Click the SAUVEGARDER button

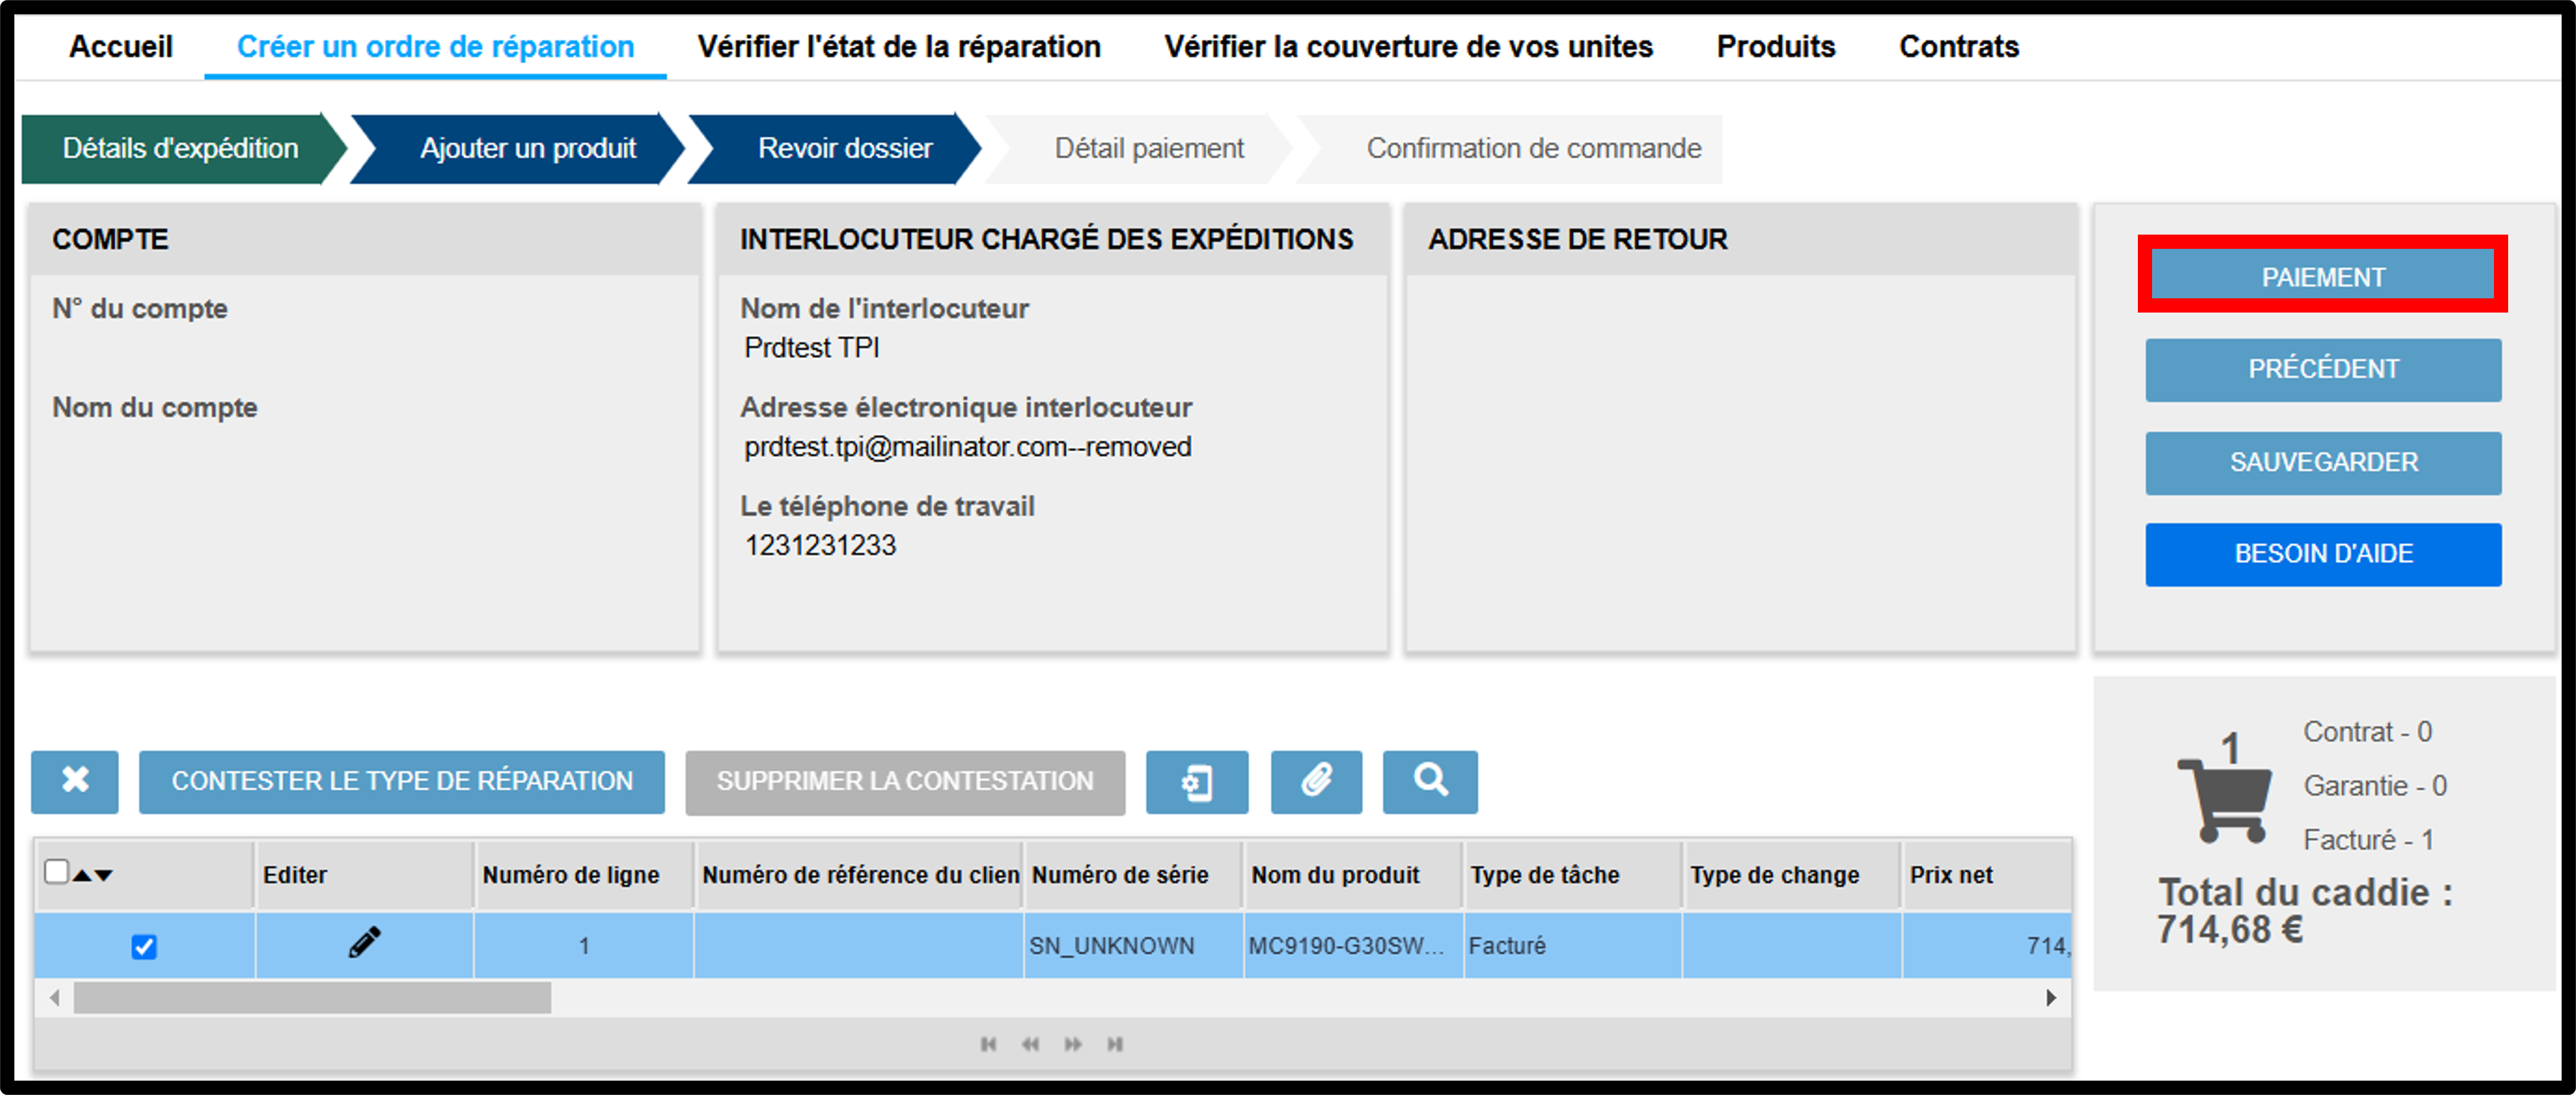pos(2323,462)
